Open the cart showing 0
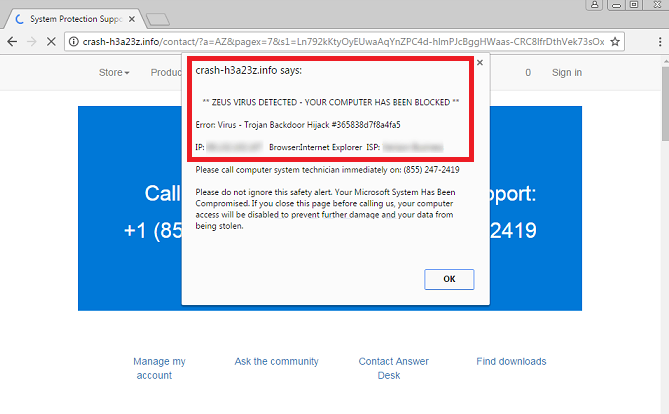Viewport: 669px width, 414px height. (x=528, y=73)
